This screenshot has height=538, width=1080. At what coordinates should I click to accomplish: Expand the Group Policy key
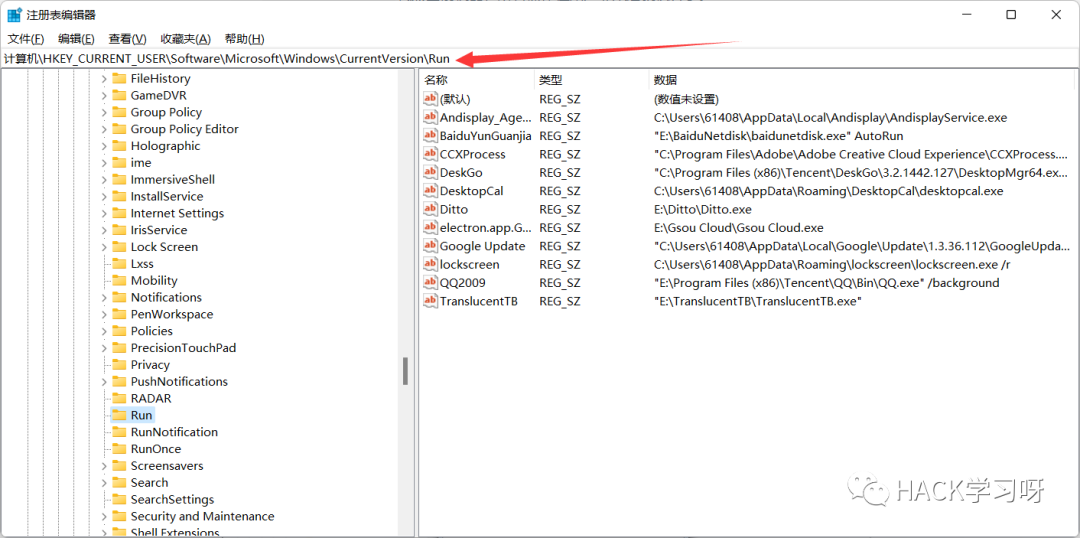click(x=104, y=112)
